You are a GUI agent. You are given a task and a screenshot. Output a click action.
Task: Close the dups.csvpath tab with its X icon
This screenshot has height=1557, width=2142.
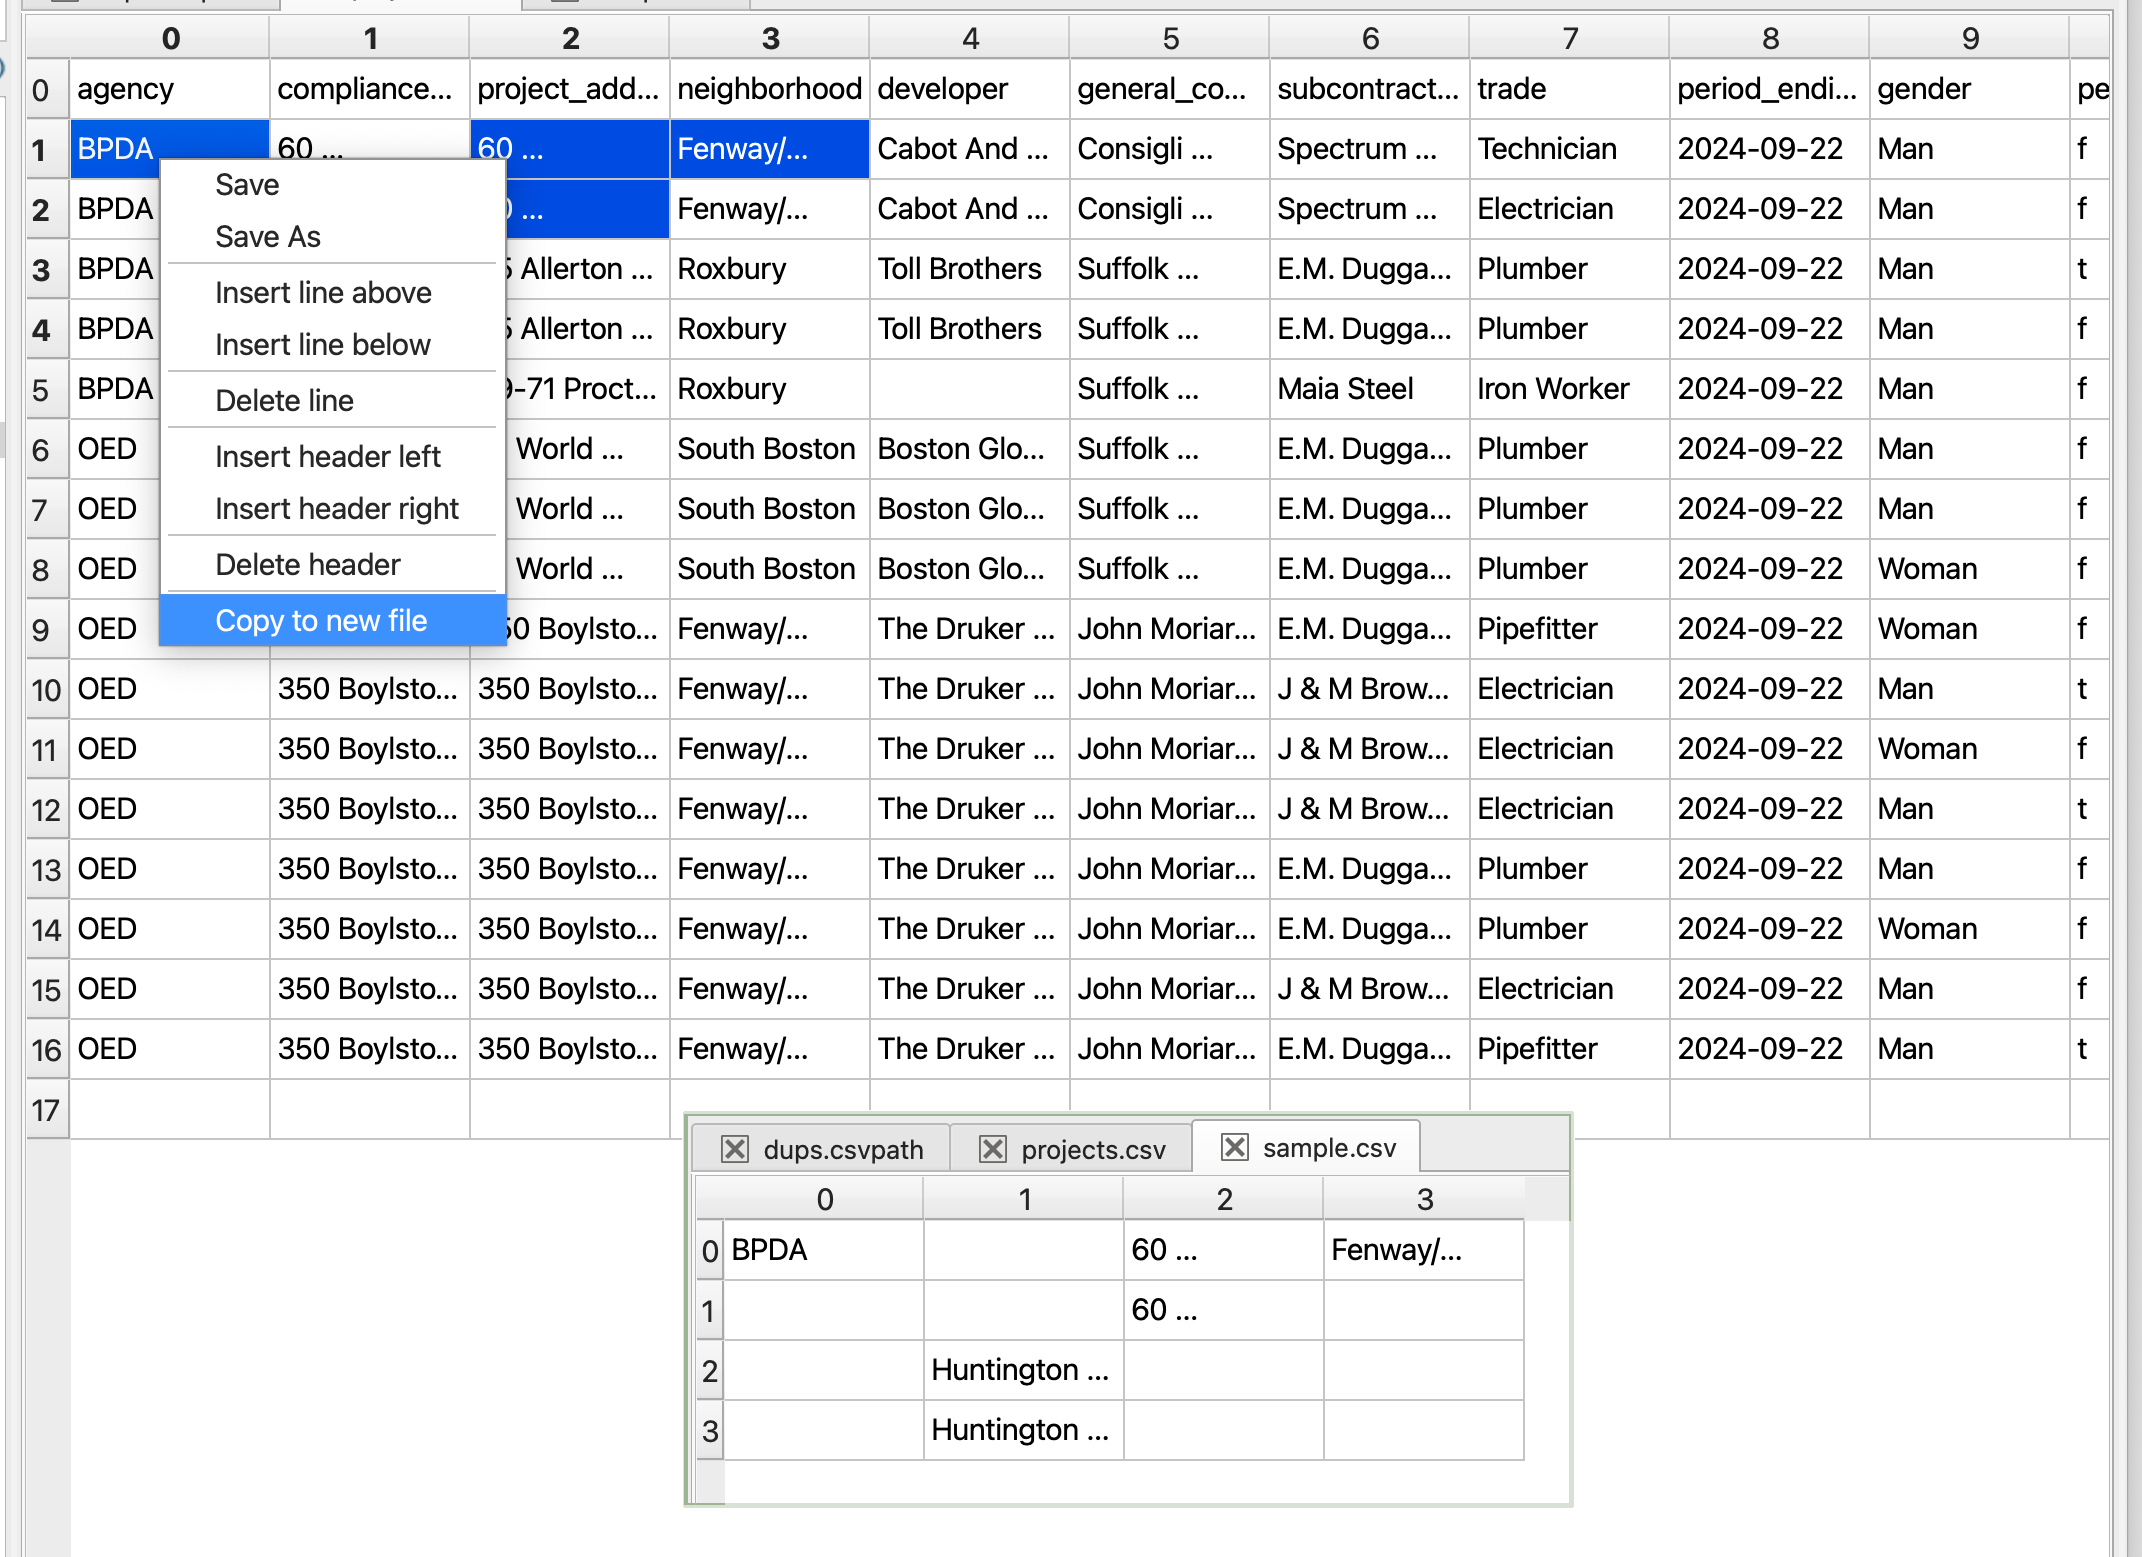[x=735, y=1149]
